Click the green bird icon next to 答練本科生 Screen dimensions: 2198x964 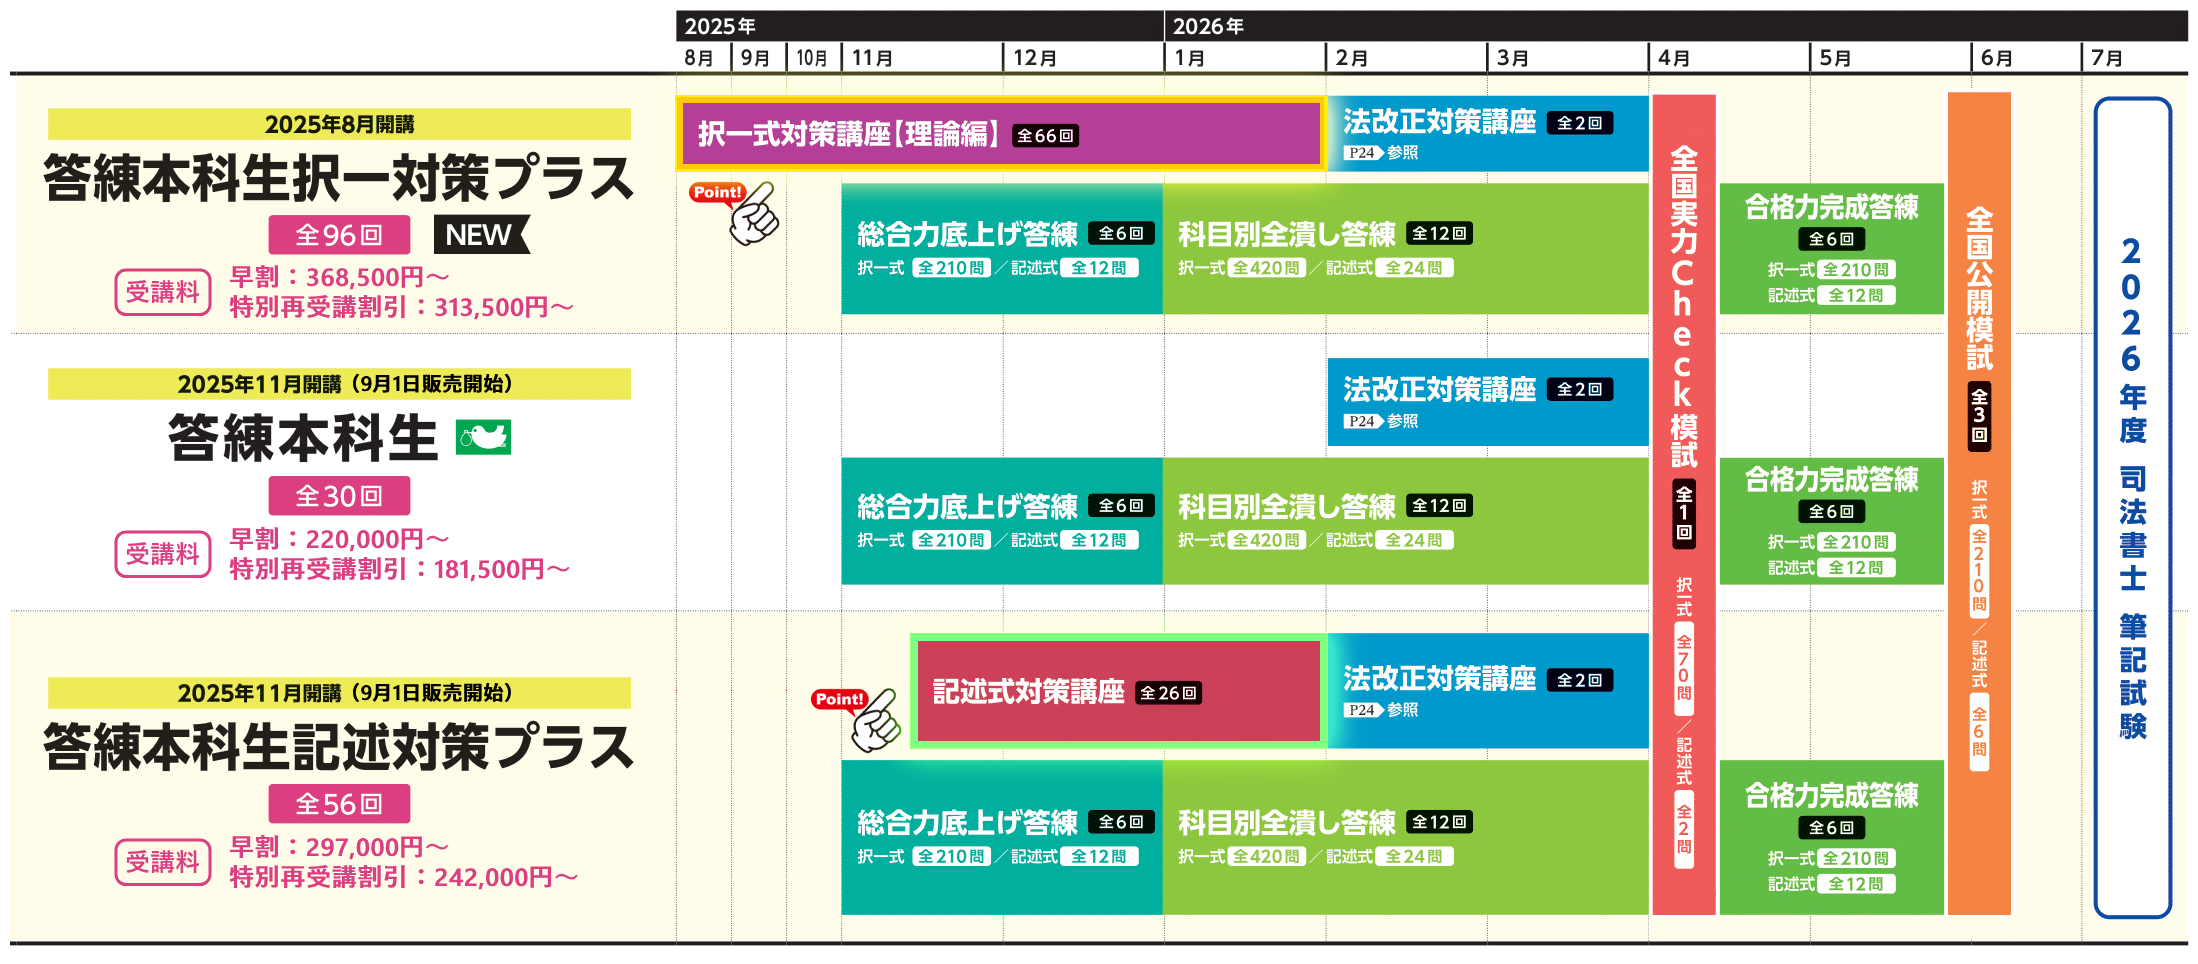pyautogui.click(x=483, y=437)
